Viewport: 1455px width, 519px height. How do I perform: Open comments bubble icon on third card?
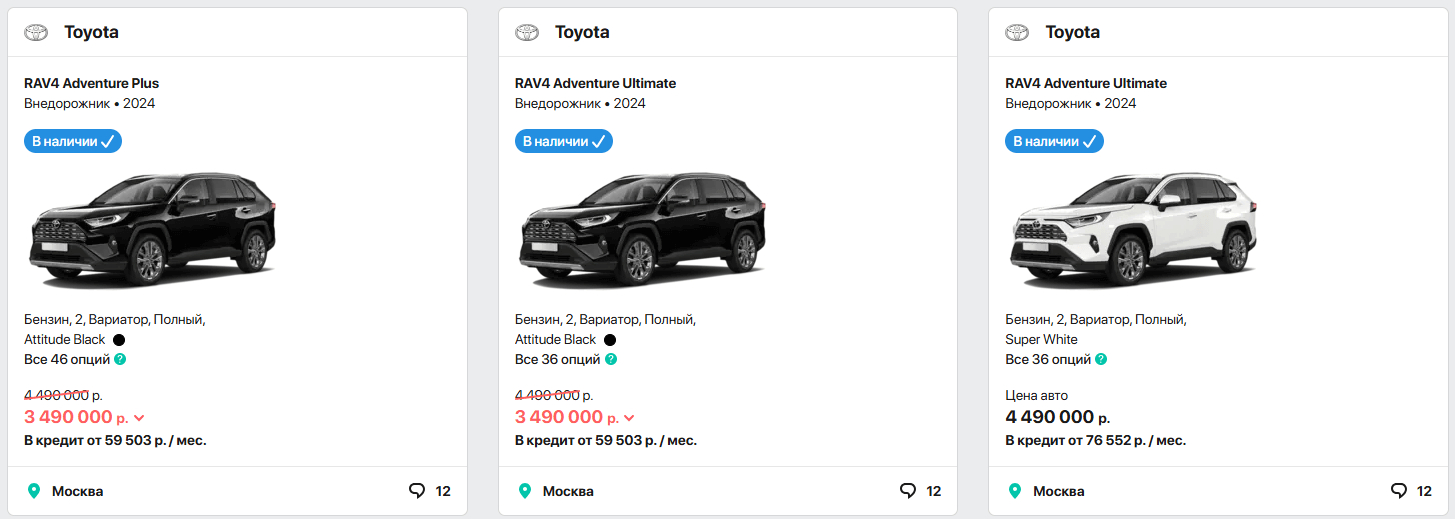pyautogui.click(x=1399, y=491)
